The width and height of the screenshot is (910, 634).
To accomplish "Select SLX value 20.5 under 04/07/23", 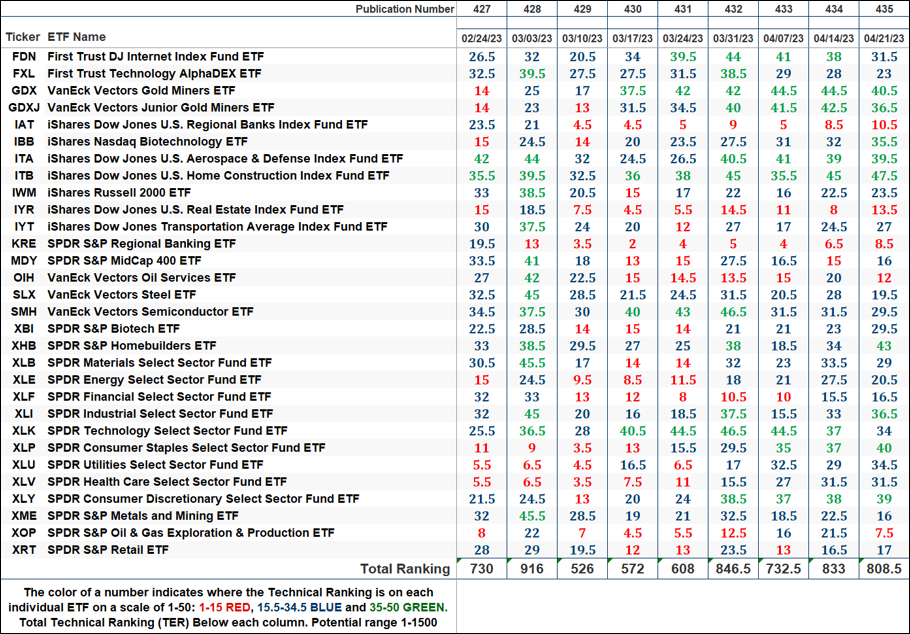I will pyautogui.click(x=783, y=295).
